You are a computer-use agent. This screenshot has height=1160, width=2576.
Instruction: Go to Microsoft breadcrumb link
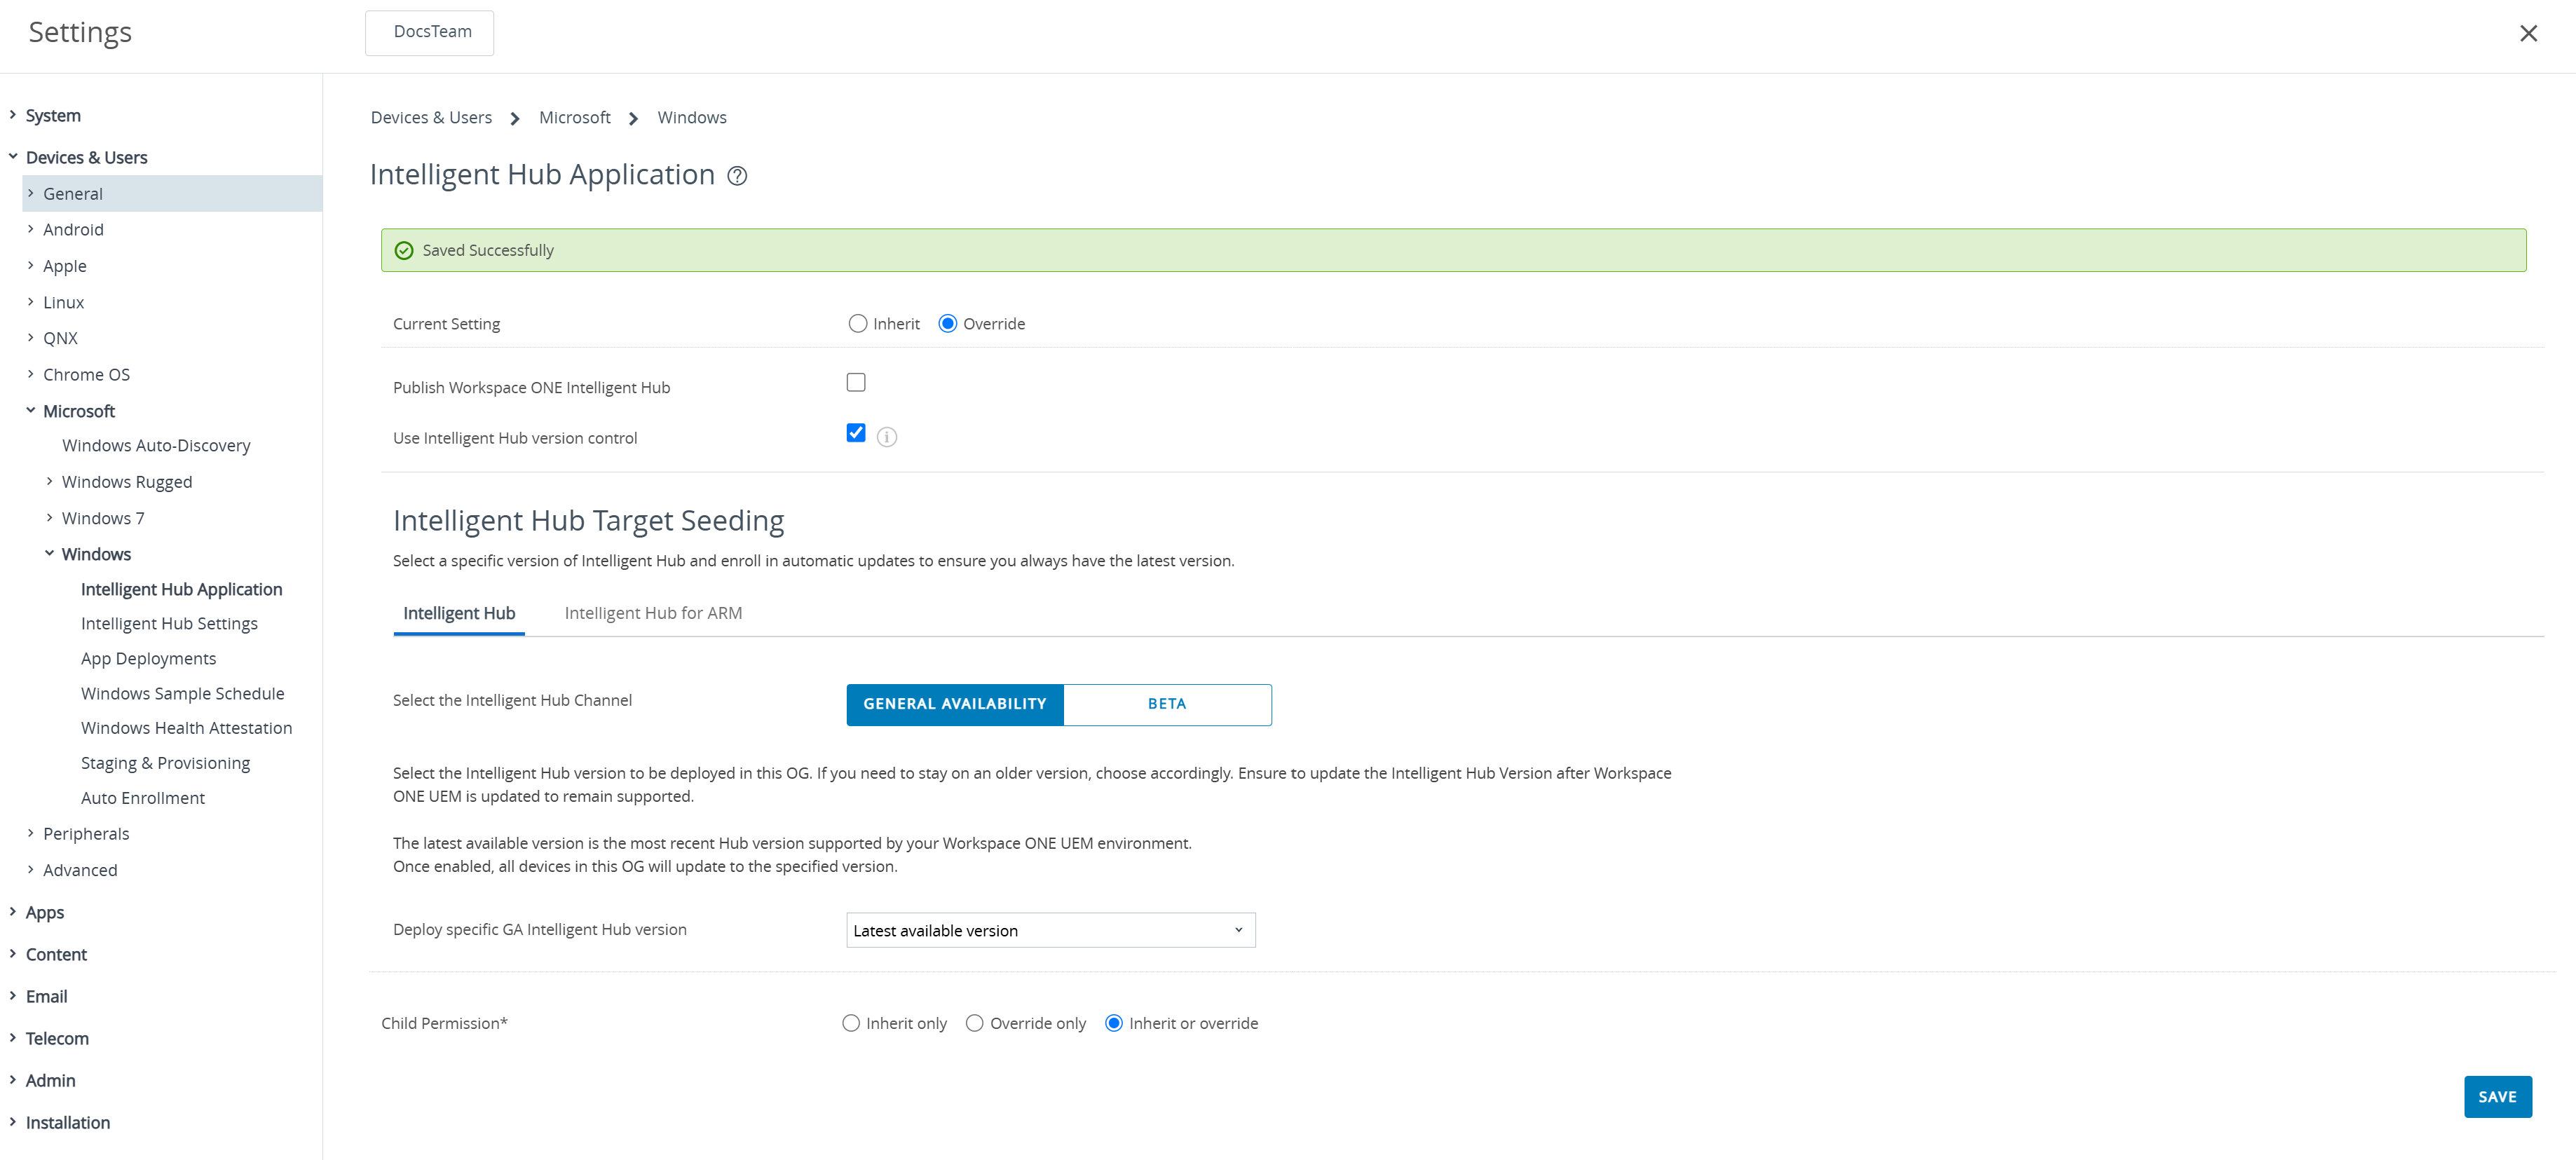tap(574, 118)
